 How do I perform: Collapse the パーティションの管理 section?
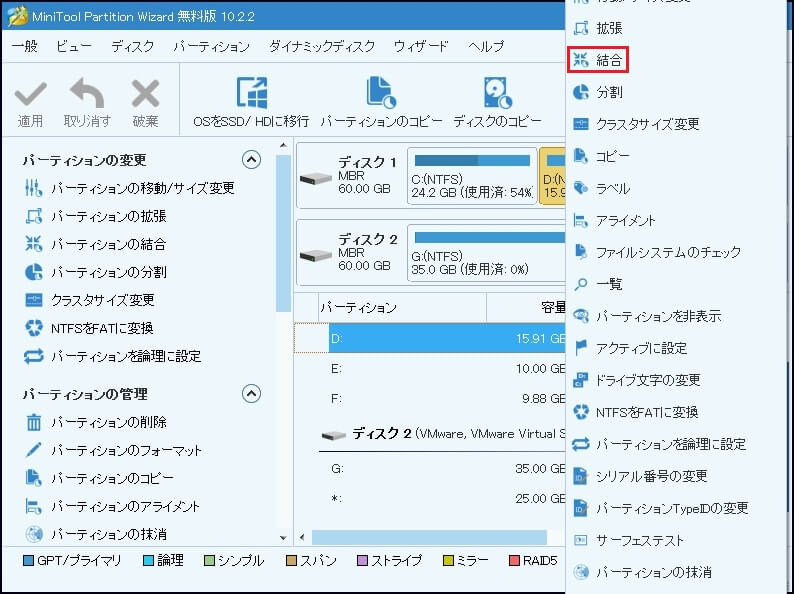tap(252, 394)
